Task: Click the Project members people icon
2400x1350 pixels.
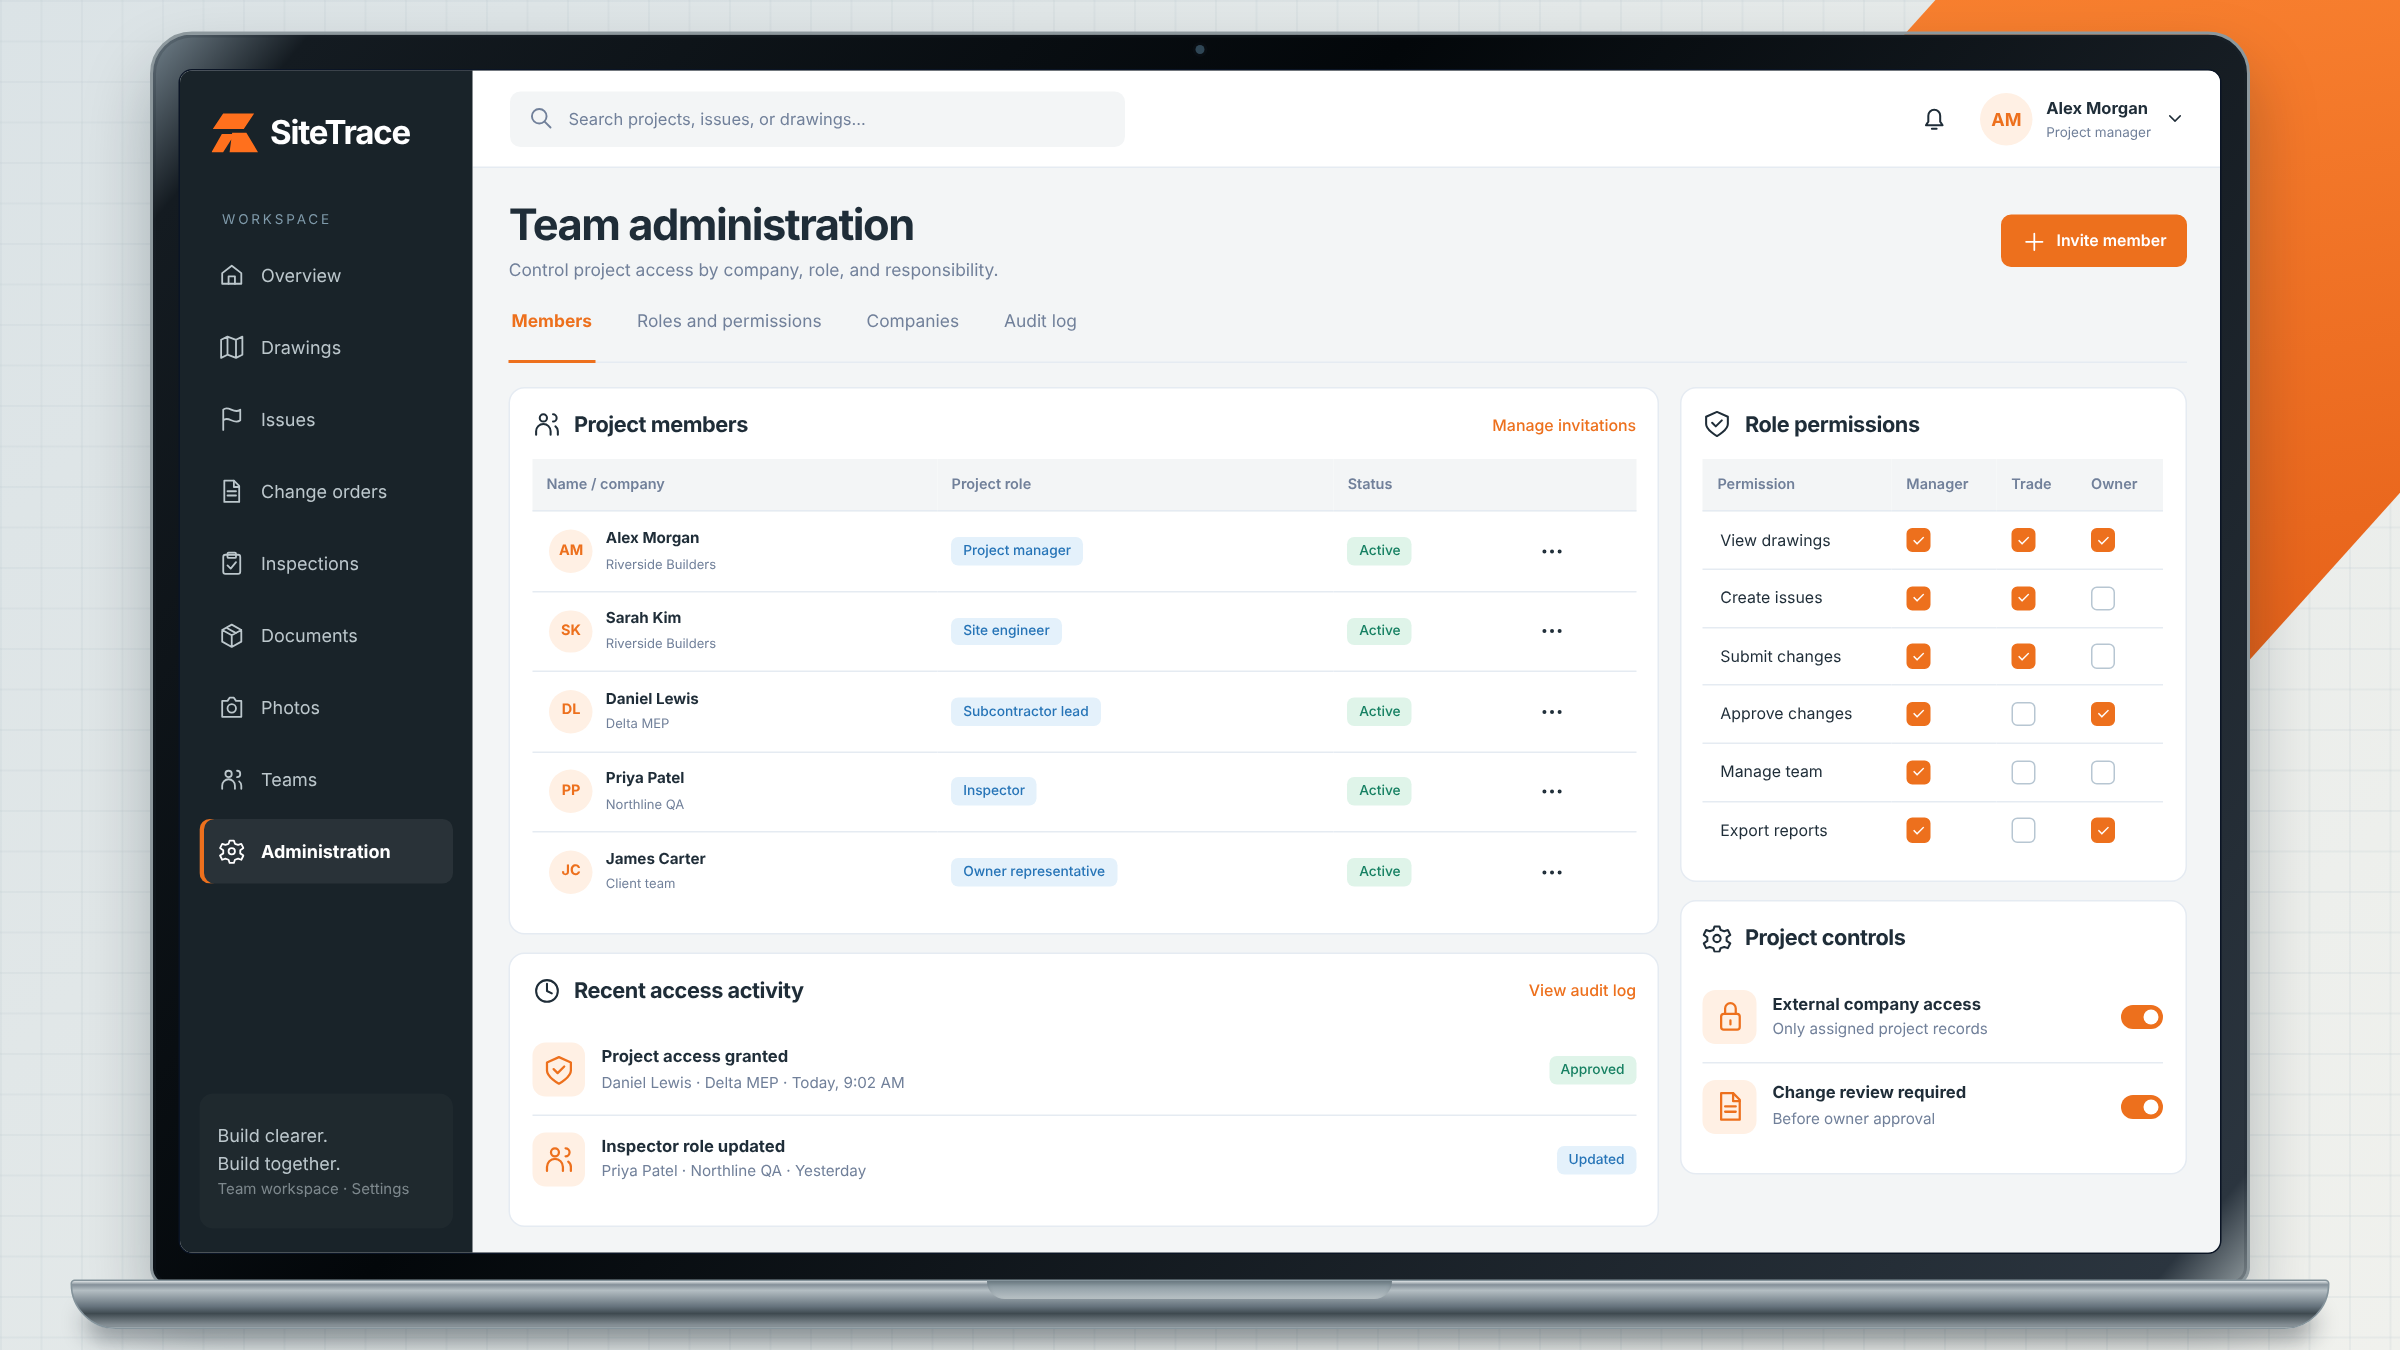Action: coord(547,424)
